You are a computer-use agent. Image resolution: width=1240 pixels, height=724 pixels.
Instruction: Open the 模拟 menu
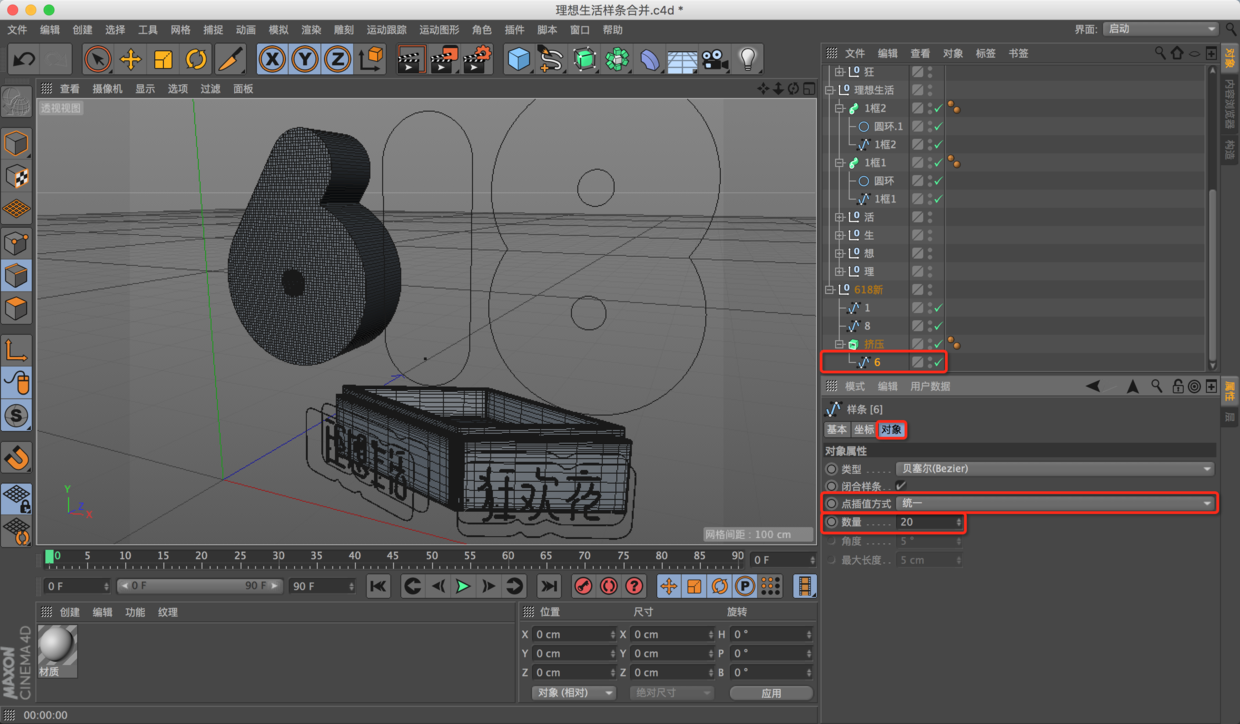coord(278,30)
